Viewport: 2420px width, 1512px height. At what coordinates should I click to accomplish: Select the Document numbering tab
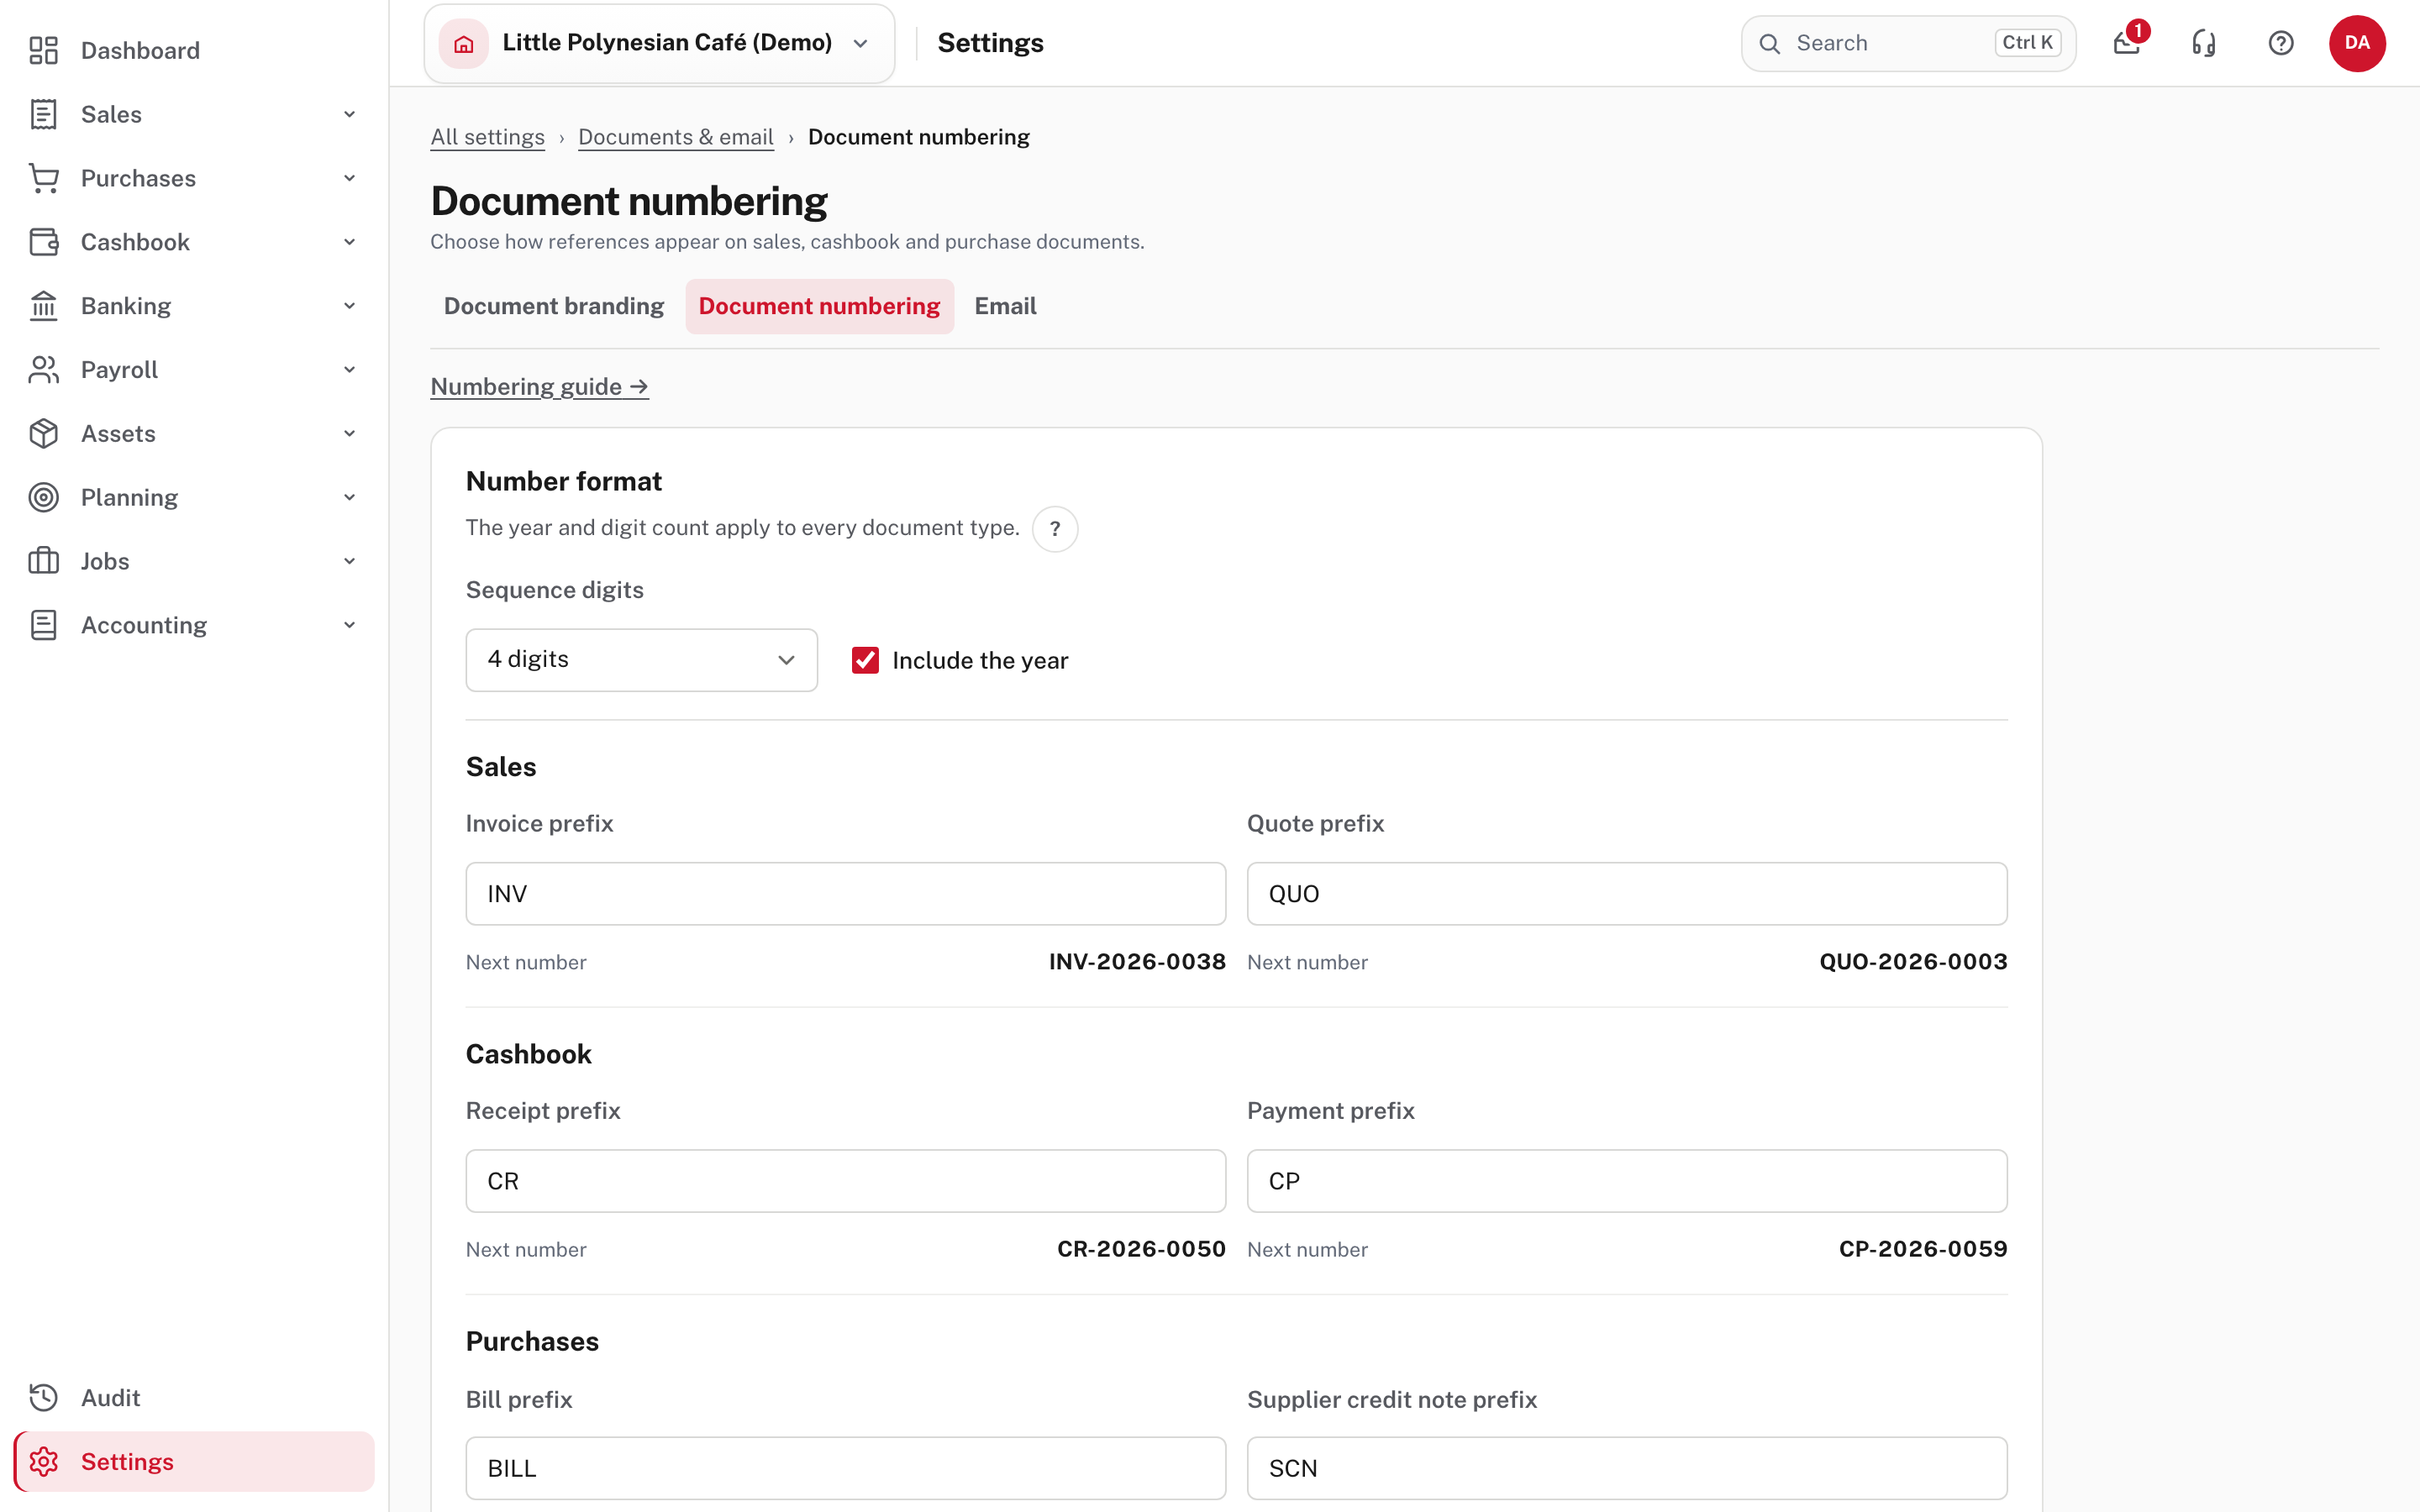pos(819,306)
